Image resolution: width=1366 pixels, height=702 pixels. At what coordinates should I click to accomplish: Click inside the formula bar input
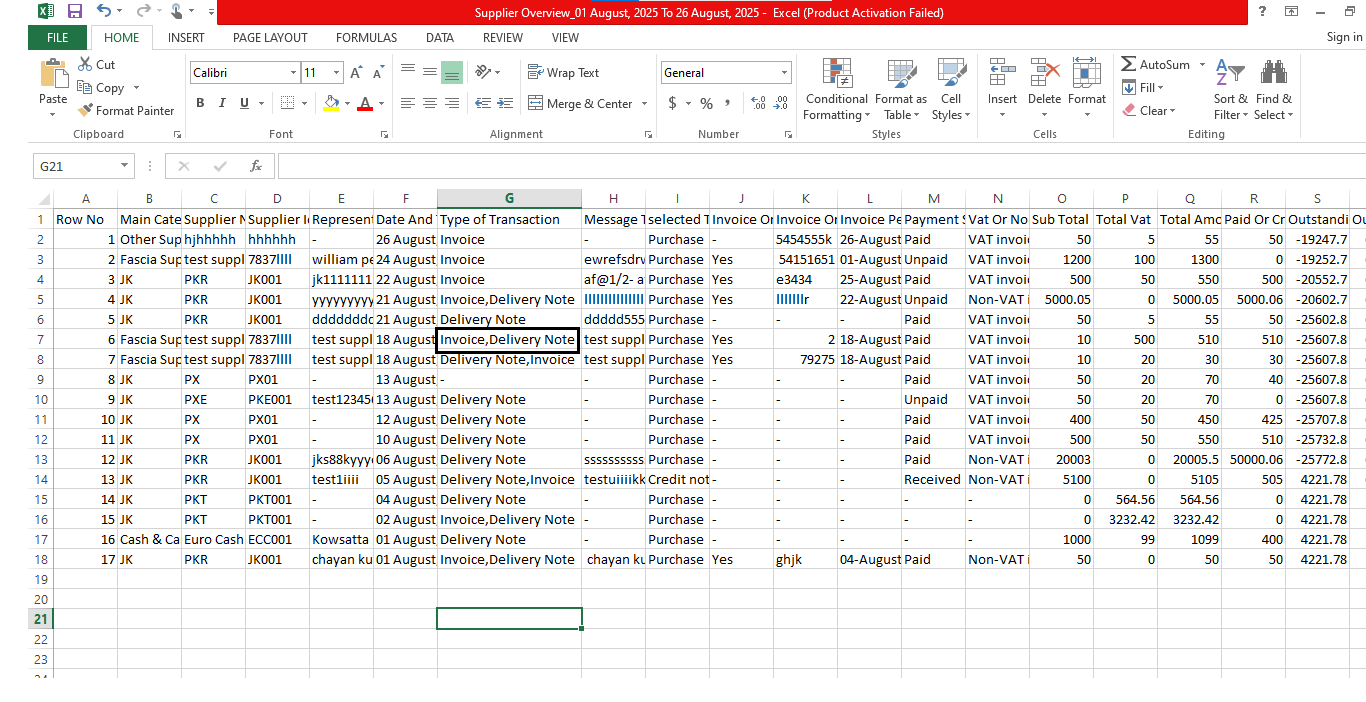tap(820, 166)
